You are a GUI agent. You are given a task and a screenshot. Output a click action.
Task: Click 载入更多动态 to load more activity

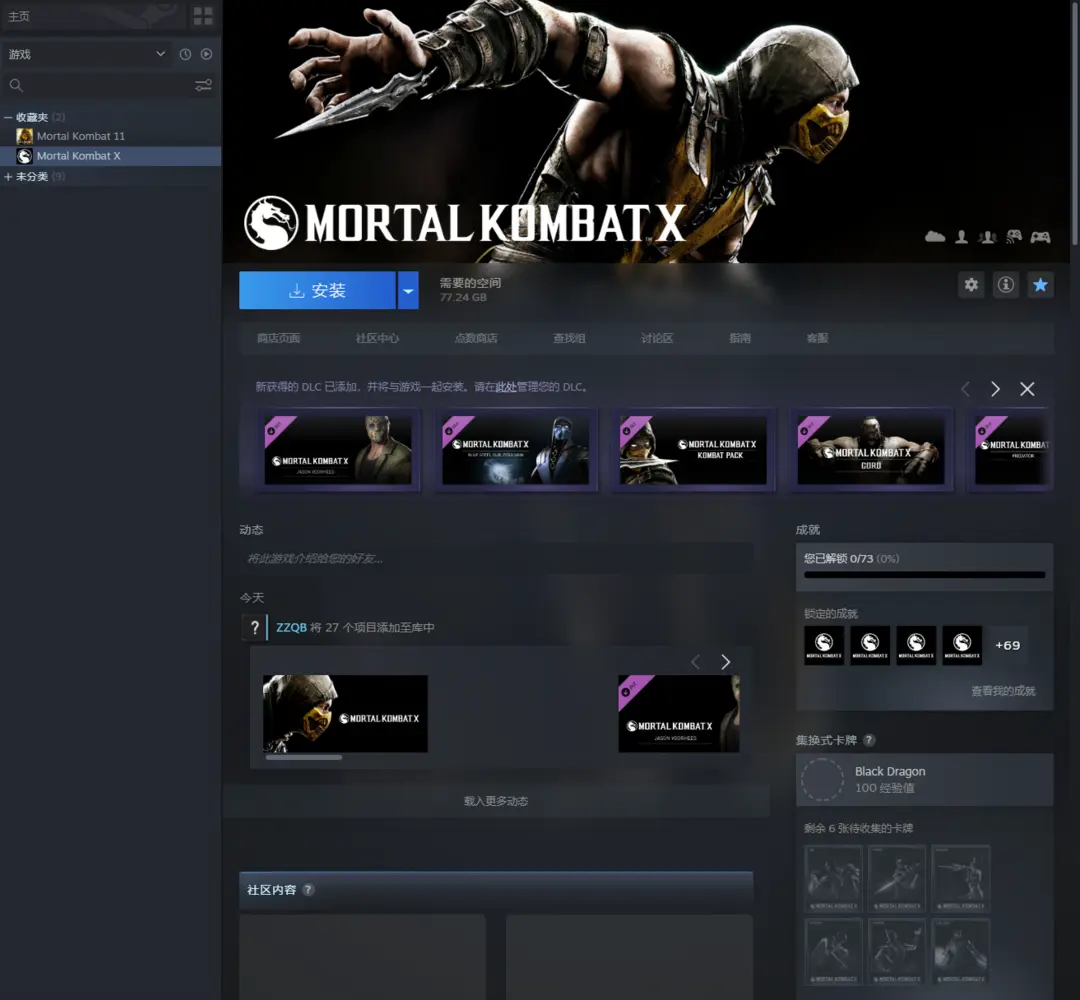[x=496, y=801]
